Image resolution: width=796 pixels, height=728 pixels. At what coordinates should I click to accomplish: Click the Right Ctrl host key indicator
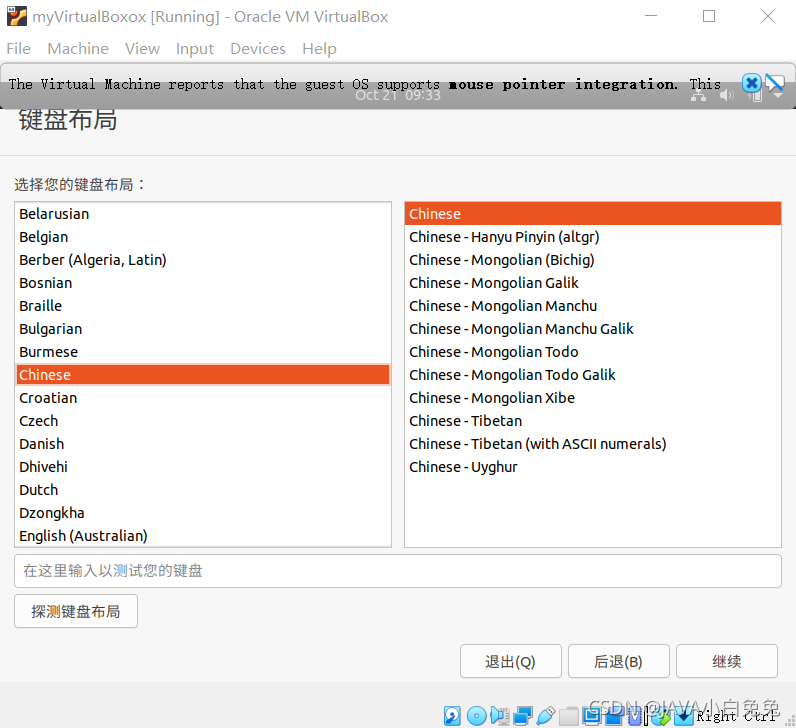point(737,716)
